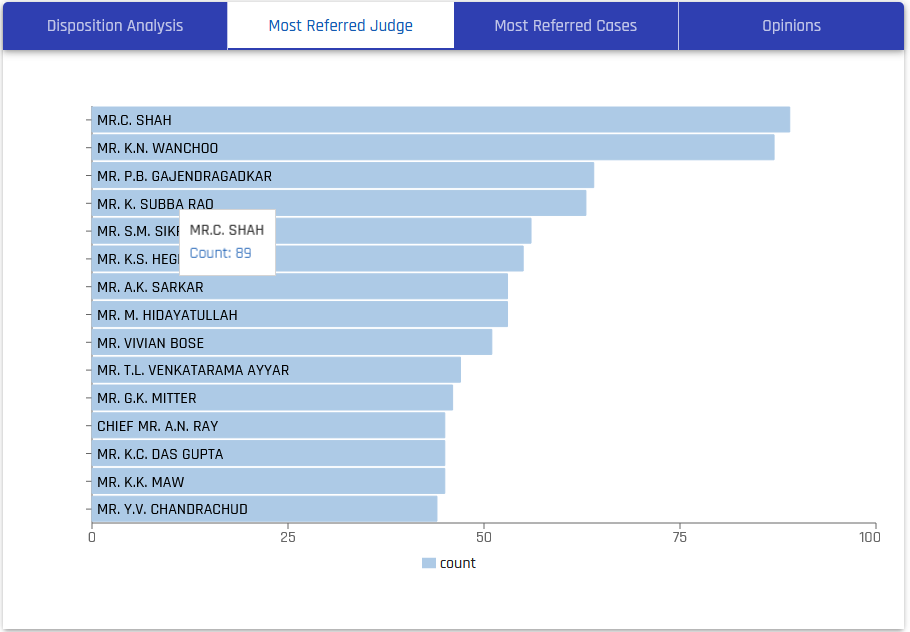Open the Disposition Analysis tab
The width and height of the screenshot is (910, 632).
tap(115, 26)
